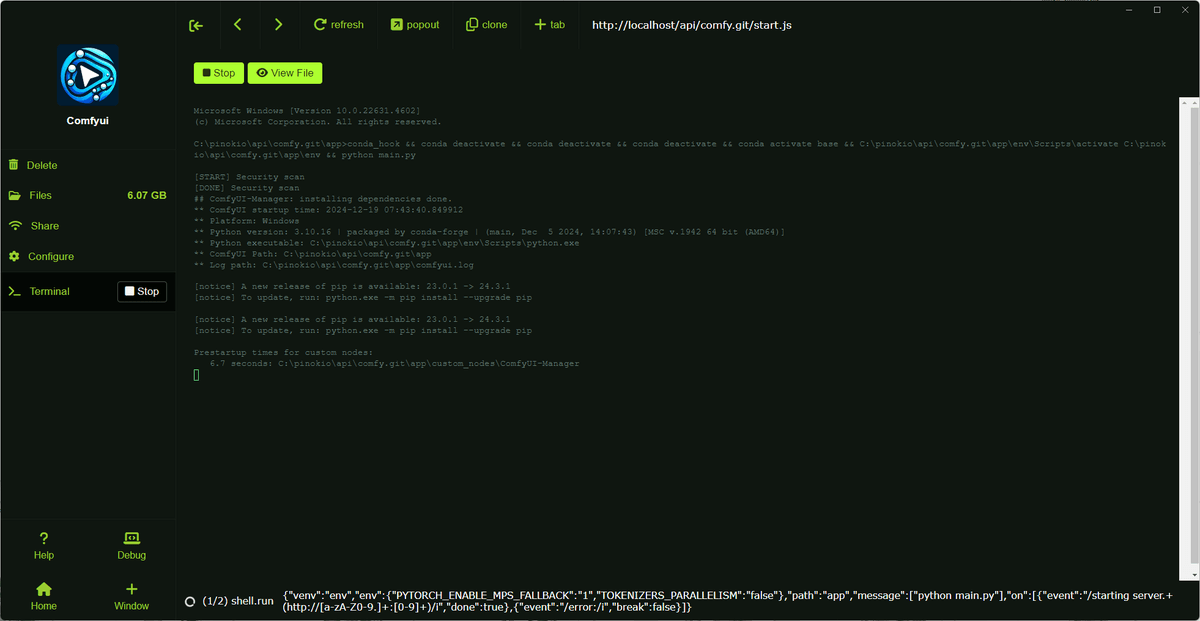
Task: Refresh the current page
Action: click(x=338, y=24)
